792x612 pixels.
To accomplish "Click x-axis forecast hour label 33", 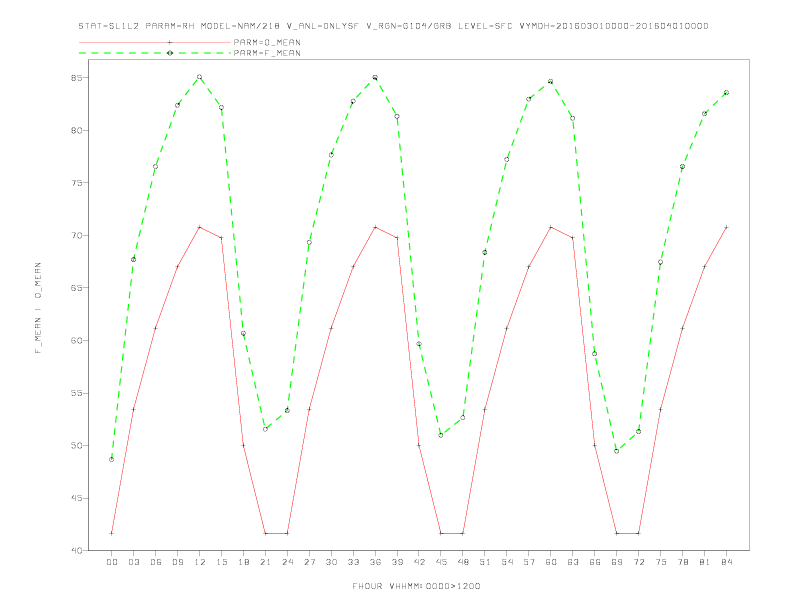I will [353, 562].
